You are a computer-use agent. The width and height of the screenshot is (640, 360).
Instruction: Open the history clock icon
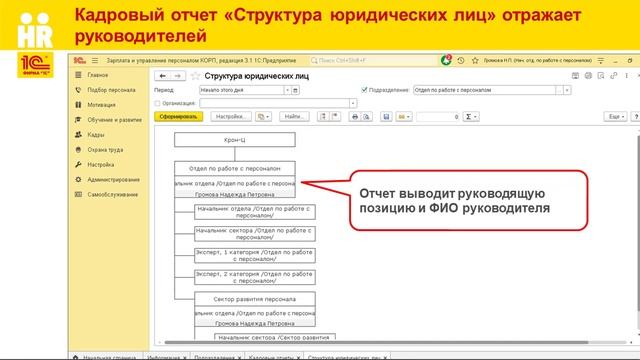click(461, 60)
